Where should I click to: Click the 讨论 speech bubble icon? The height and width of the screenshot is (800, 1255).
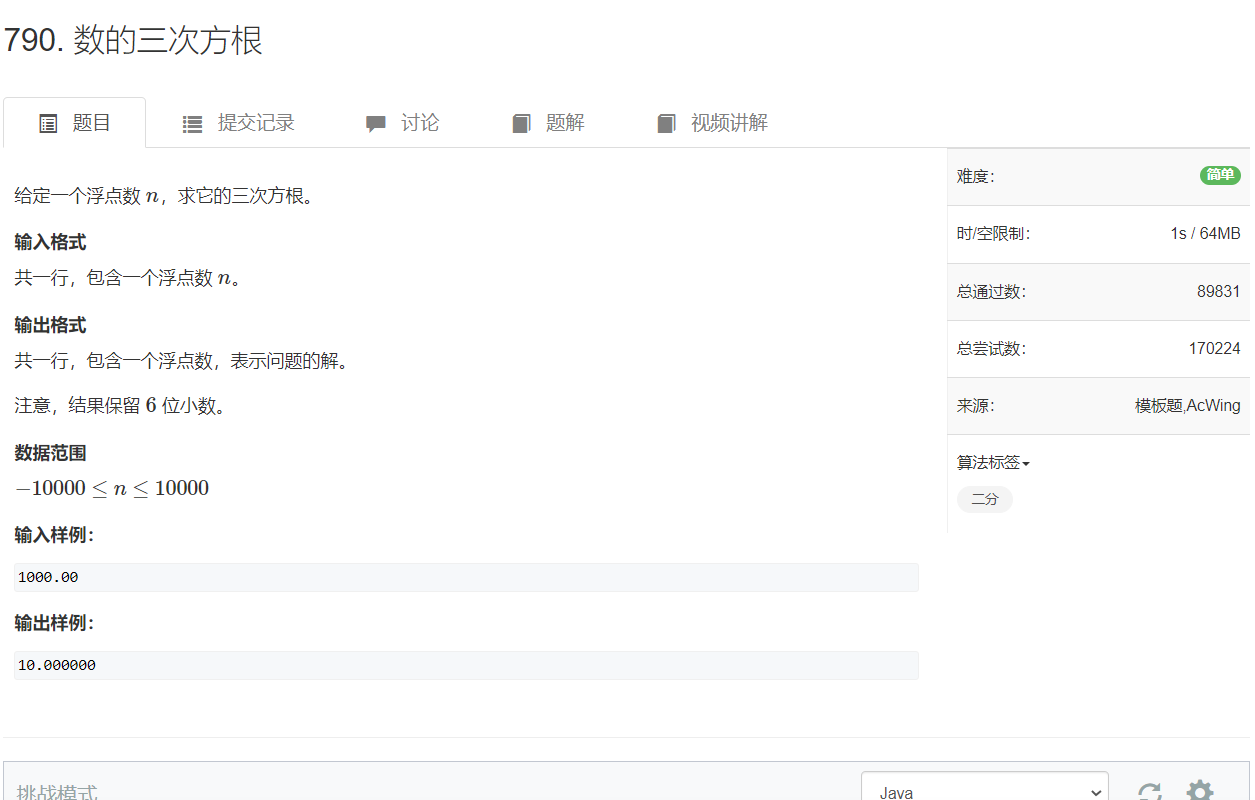click(x=375, y=122)
